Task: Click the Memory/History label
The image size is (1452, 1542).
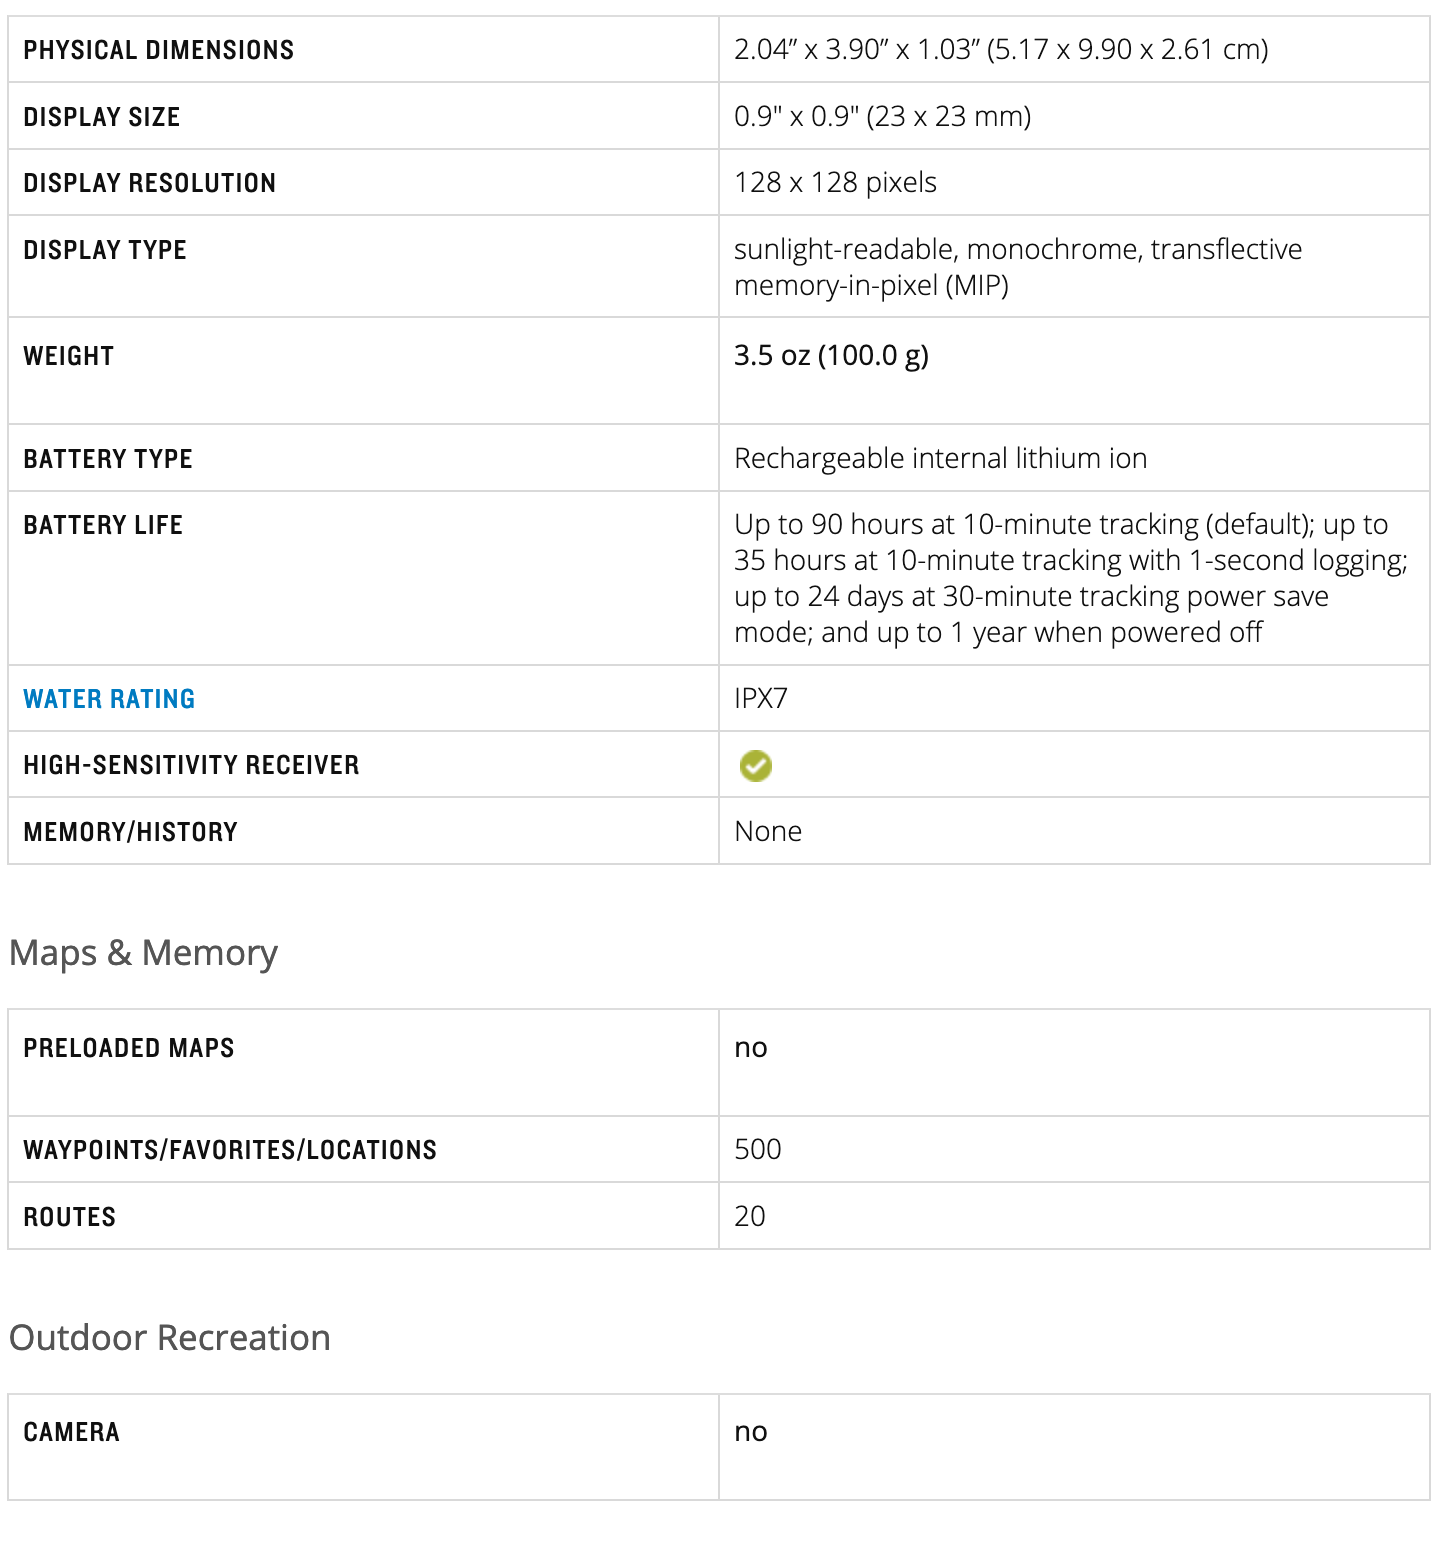Action: tap(131, 832)
